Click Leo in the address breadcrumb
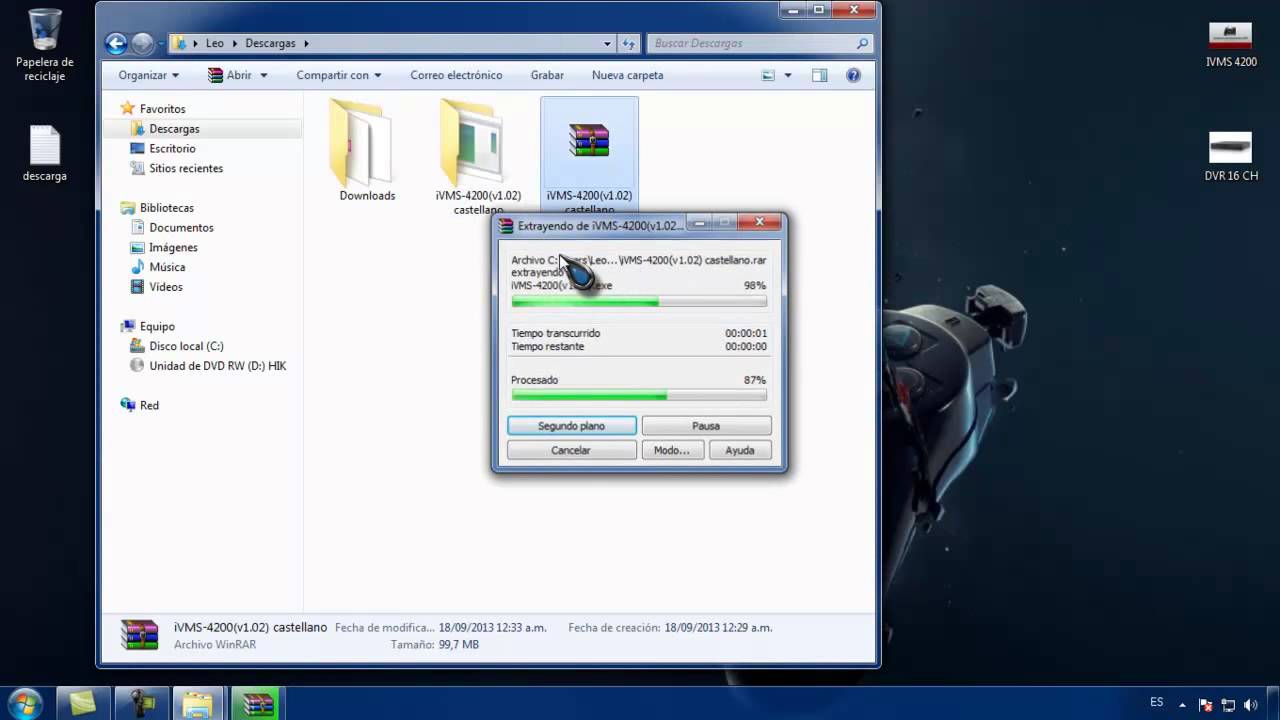The width and height of the screenshot is (1280, 720). pyautogui.click(x=215, y=44)
